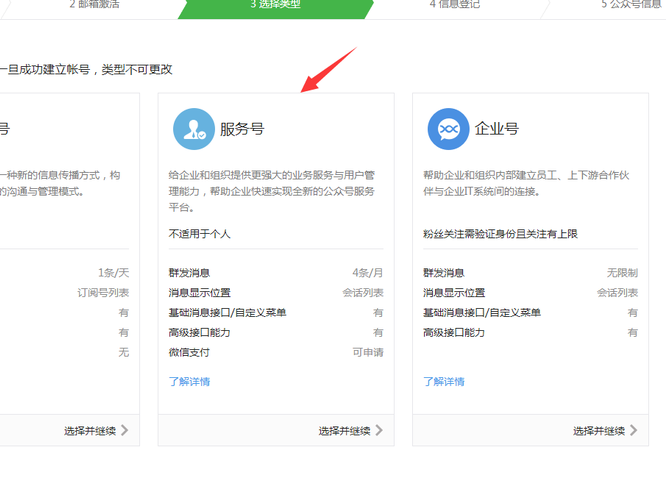Select step 2 邮箱激活 tab

tap(94, 5)
